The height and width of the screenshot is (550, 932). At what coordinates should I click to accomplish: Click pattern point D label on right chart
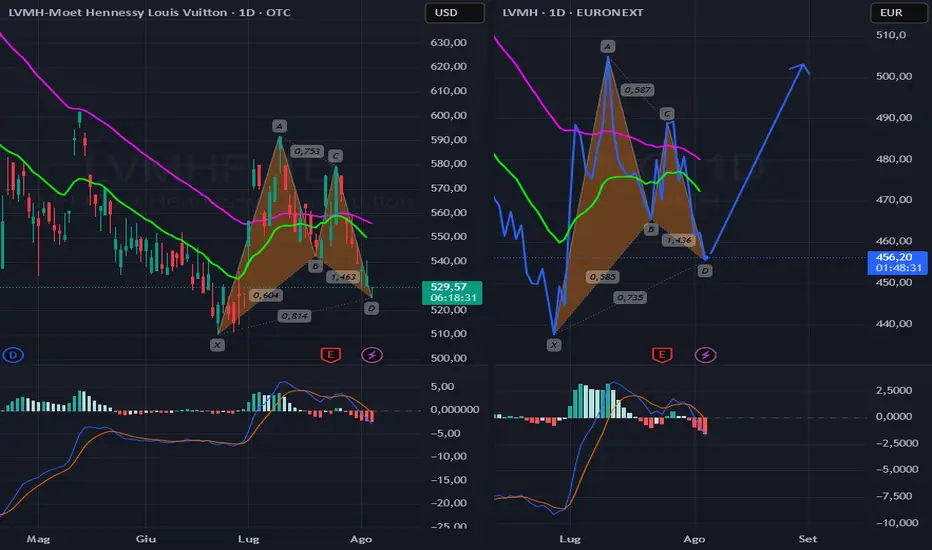(704, 271)
